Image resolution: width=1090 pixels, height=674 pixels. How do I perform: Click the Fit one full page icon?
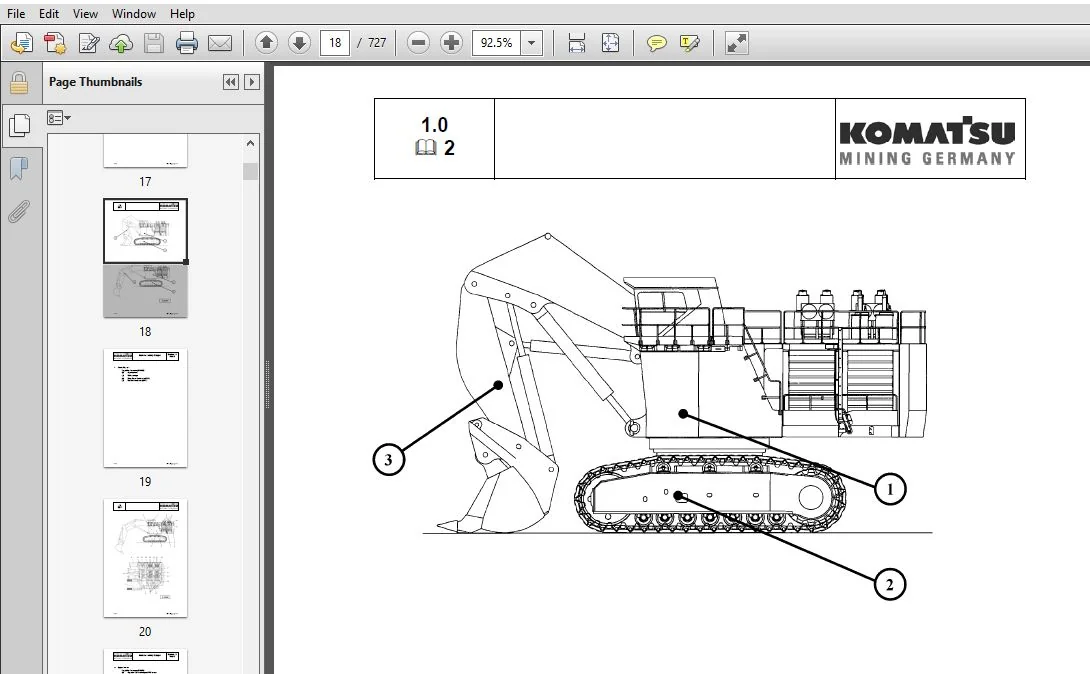pos(610,43)
